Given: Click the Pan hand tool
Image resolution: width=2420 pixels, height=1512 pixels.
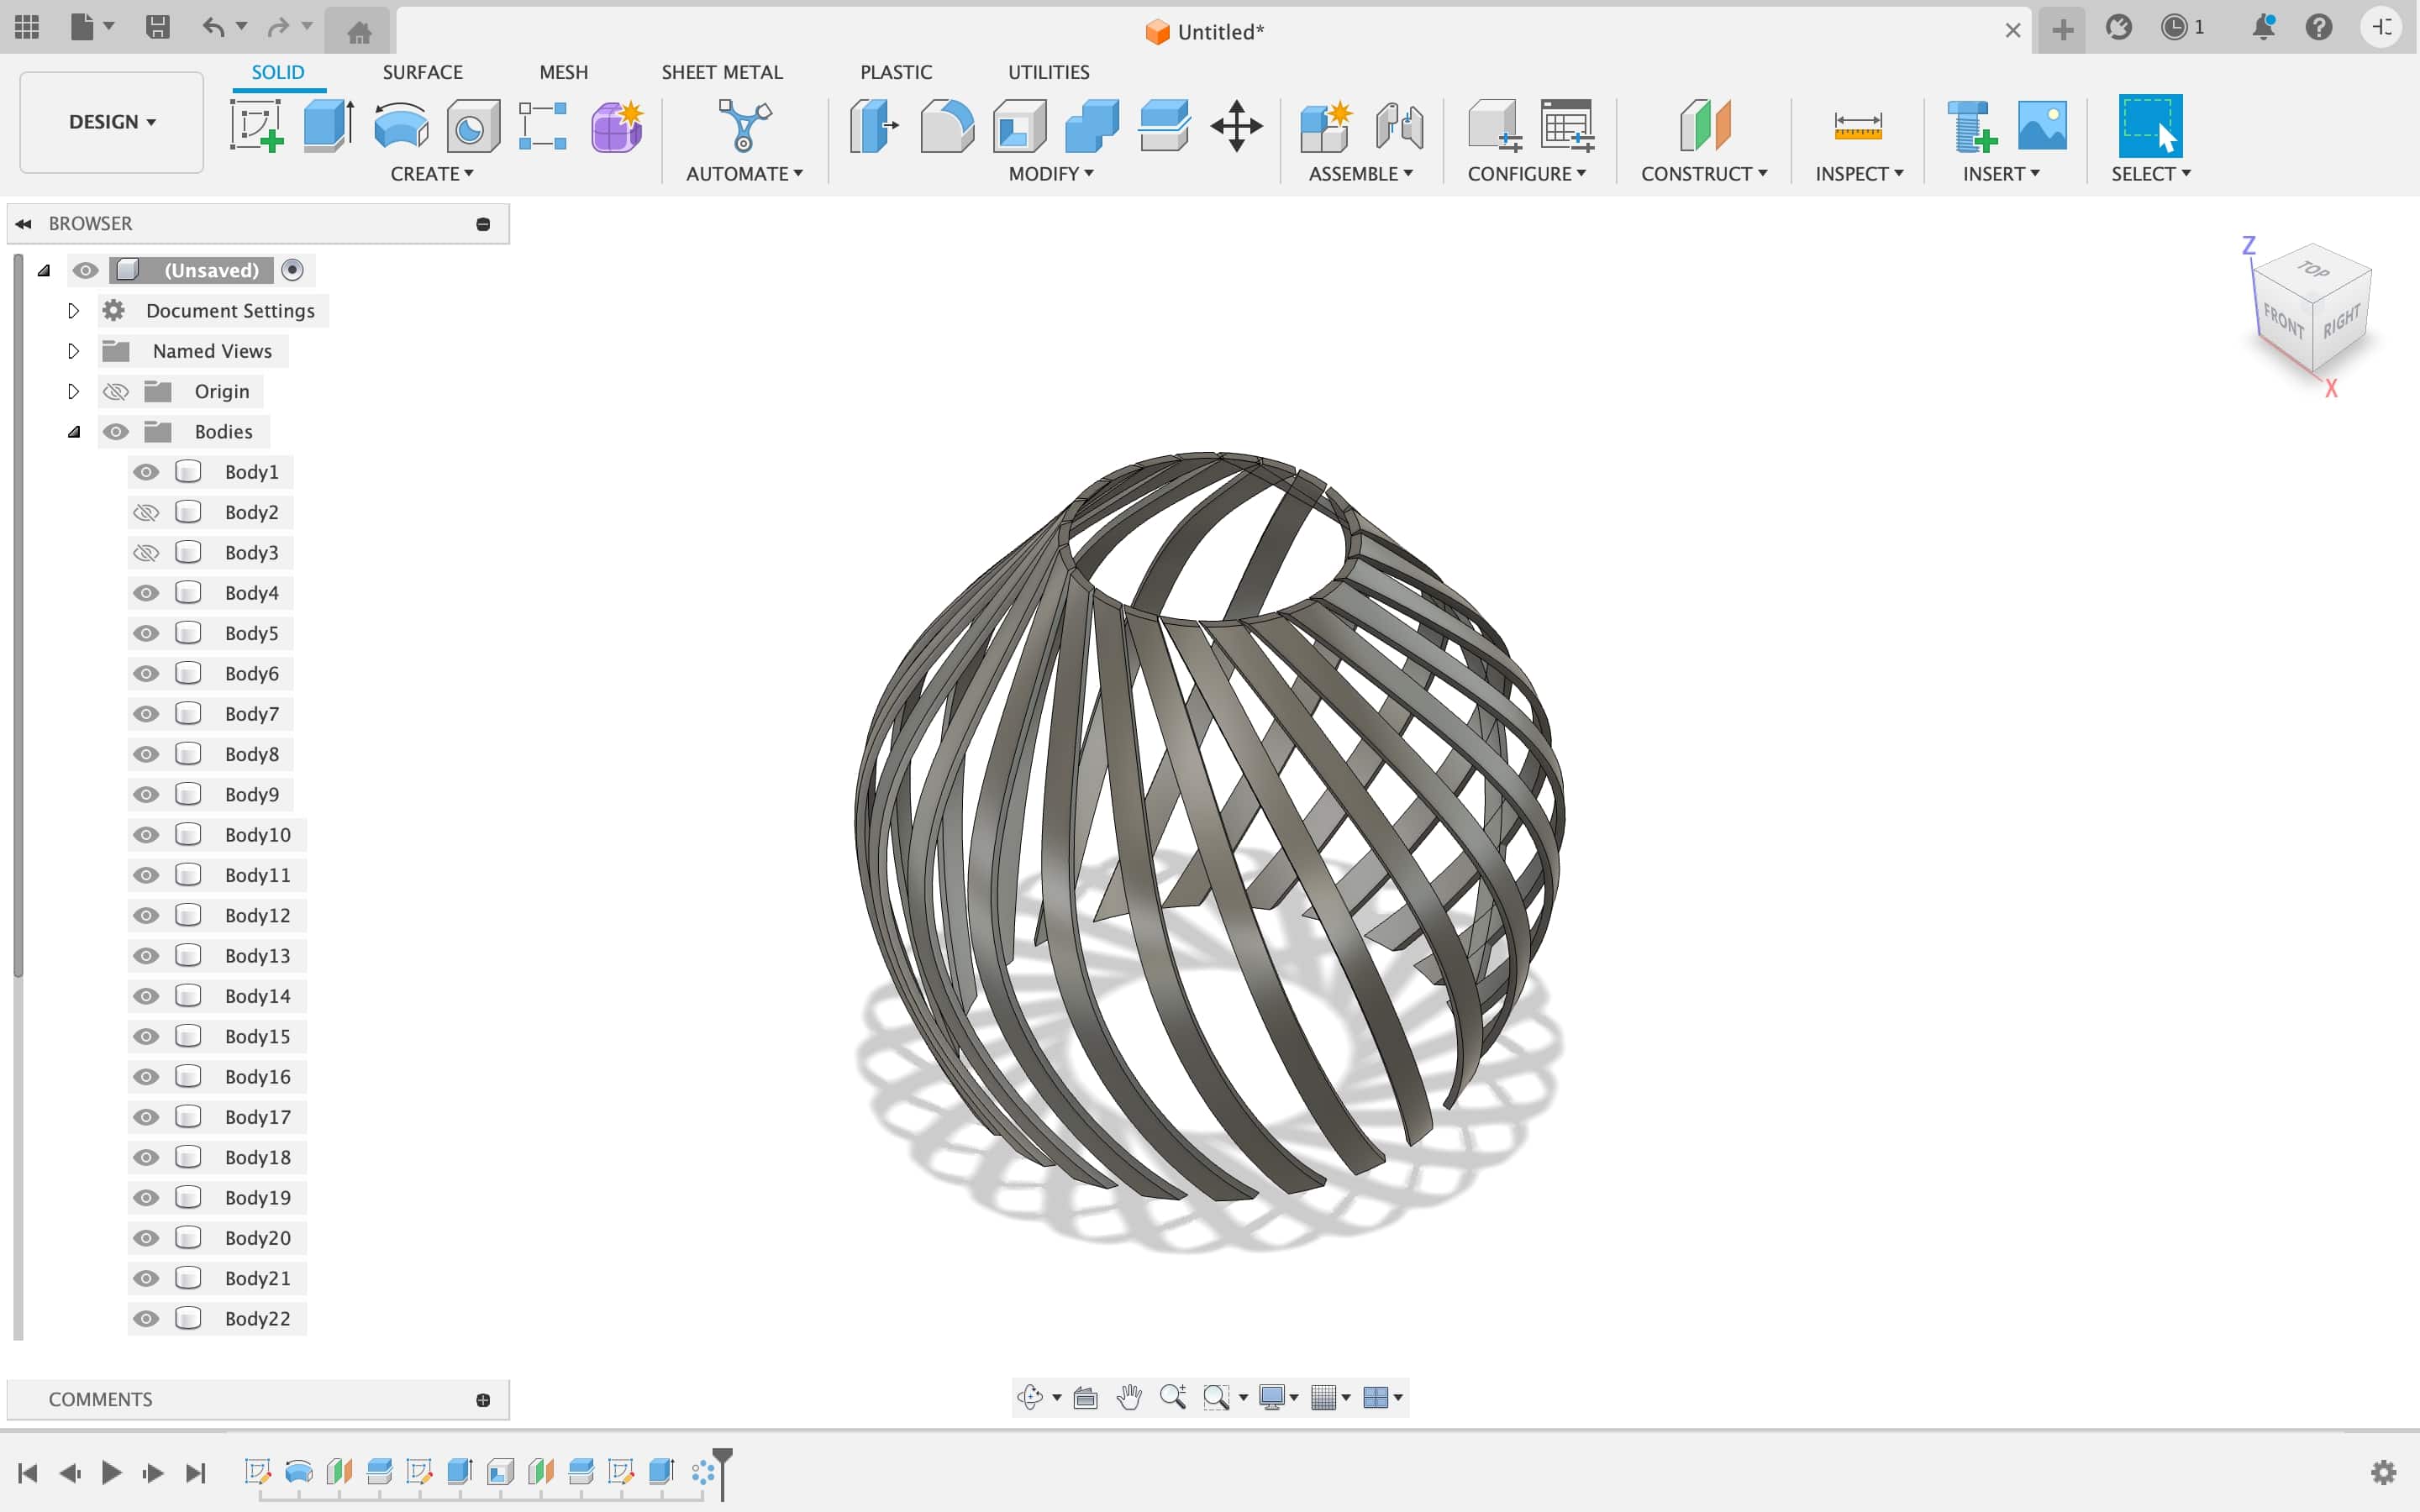Looking at the screenshot, I should coord(1130,1397).
